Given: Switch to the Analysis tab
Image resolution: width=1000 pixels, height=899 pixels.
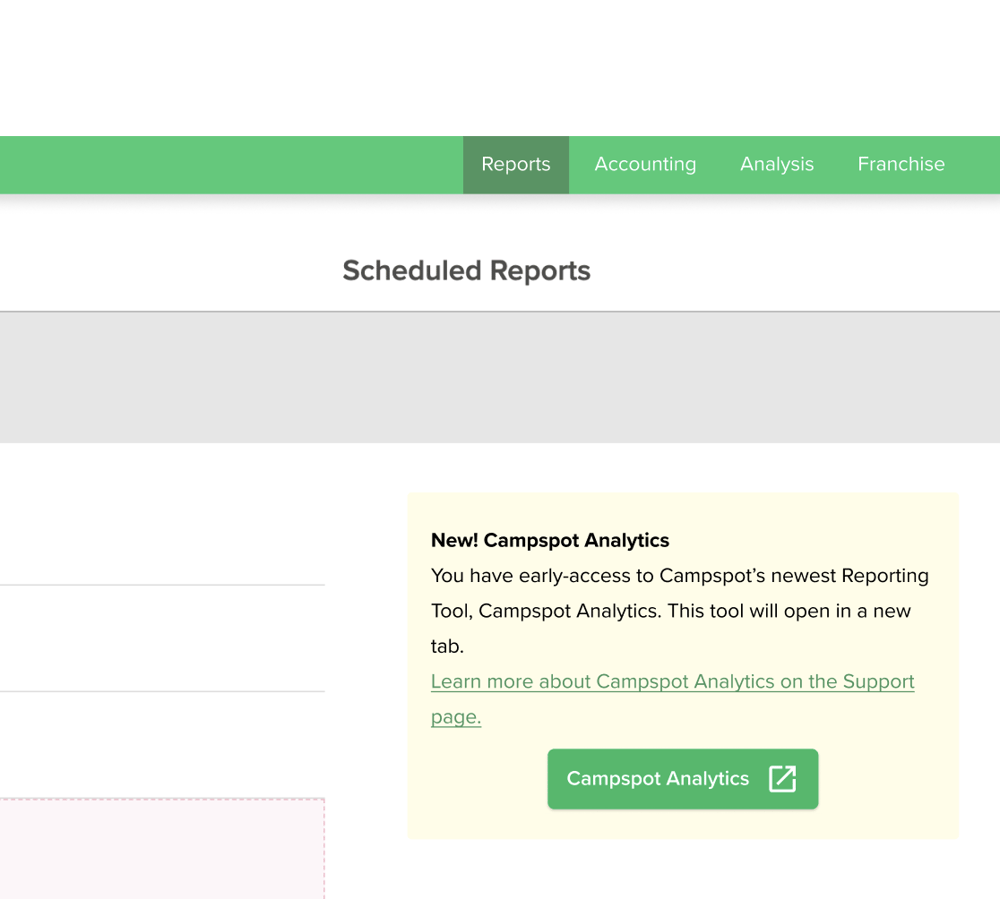Looking at the screenshot, I should click(x=777, y=164).
